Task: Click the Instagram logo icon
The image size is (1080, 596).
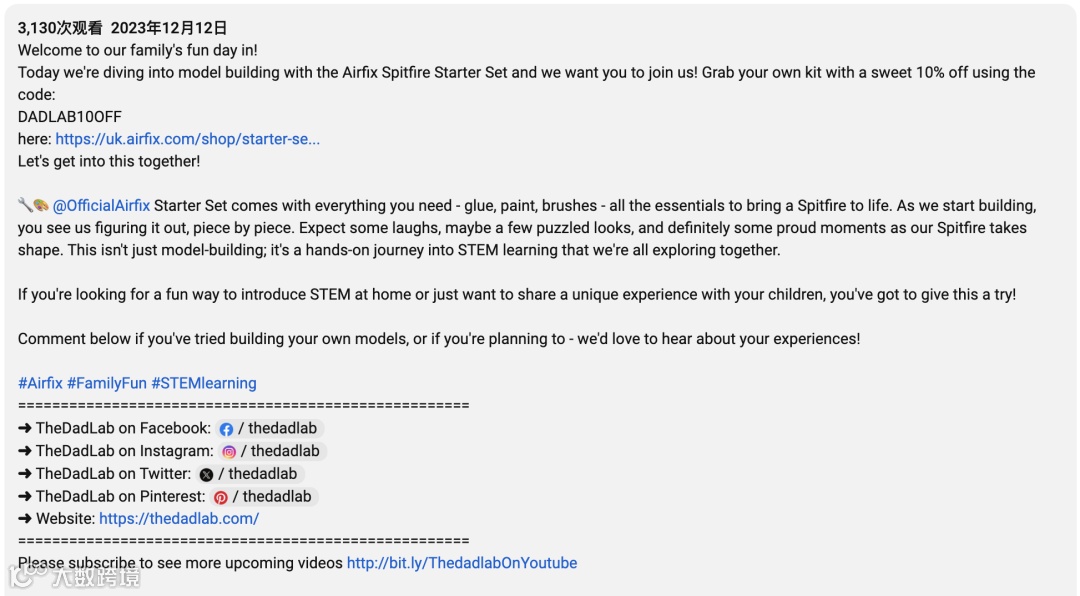Action: 229,452
